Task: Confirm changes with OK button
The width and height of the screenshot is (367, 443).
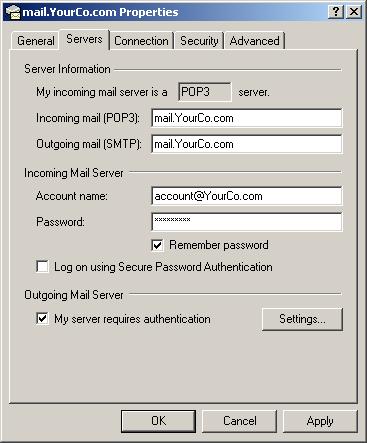Action: (x=158, y=421)
